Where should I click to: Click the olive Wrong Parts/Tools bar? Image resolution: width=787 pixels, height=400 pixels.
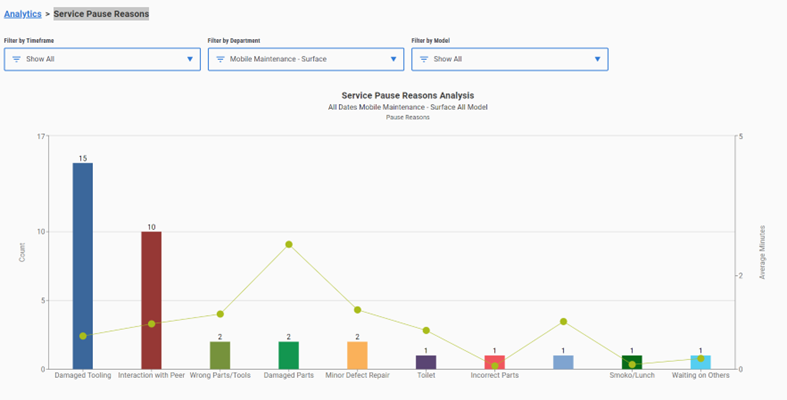coord(220,355)
